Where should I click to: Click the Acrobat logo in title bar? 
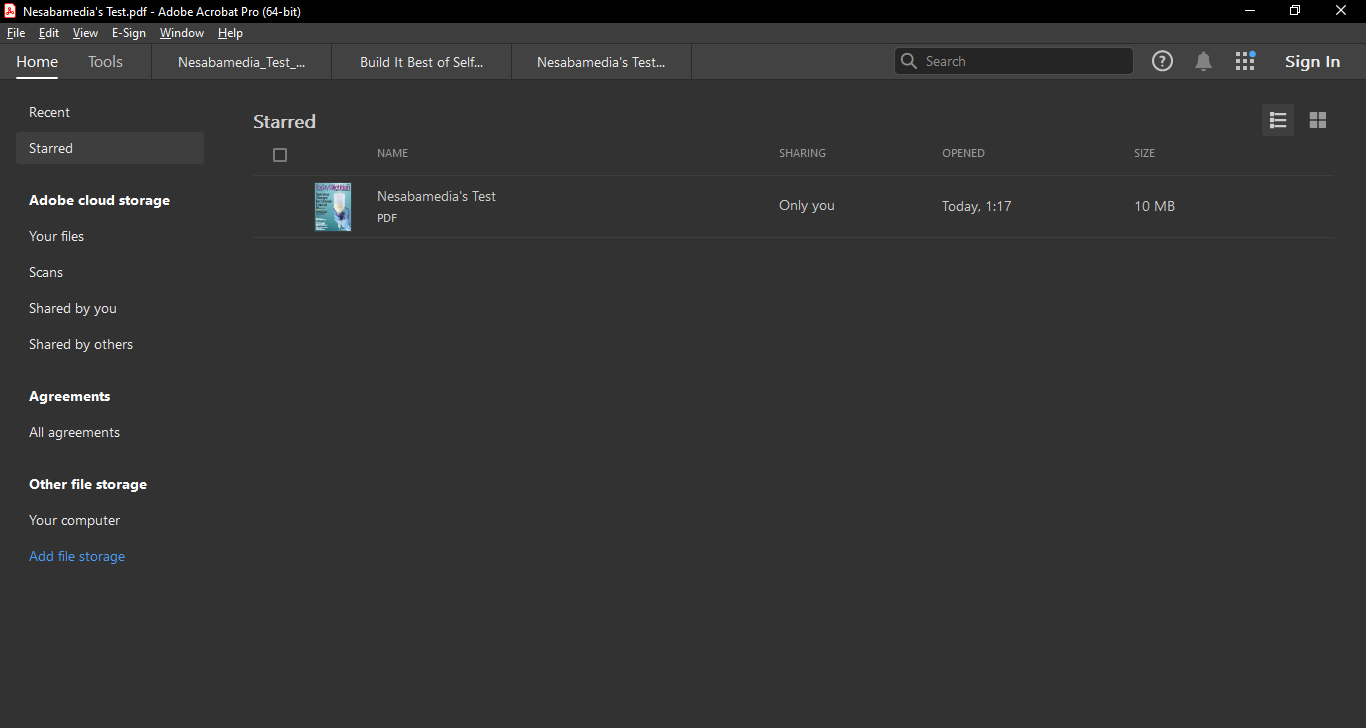click(10, 11)
